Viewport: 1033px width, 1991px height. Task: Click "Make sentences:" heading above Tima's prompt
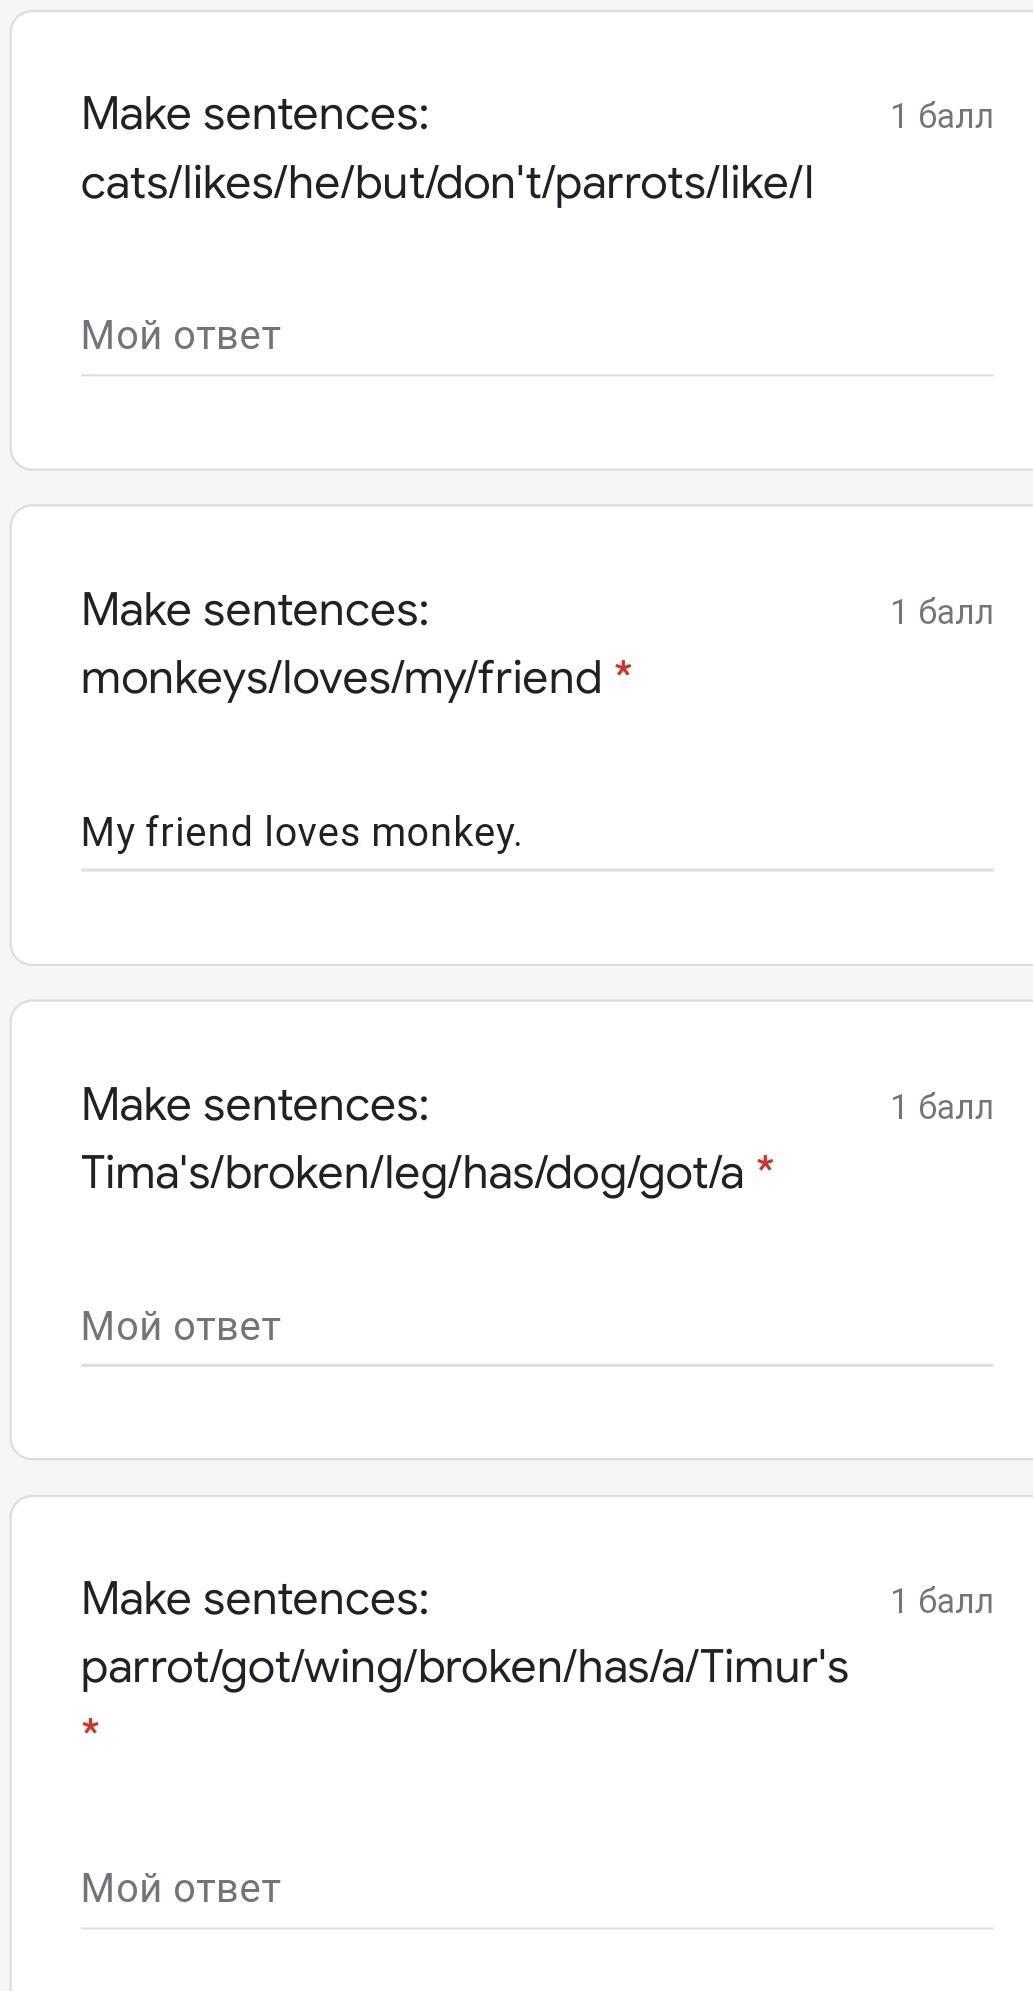pyautogui.click(x=255, y=1104)
